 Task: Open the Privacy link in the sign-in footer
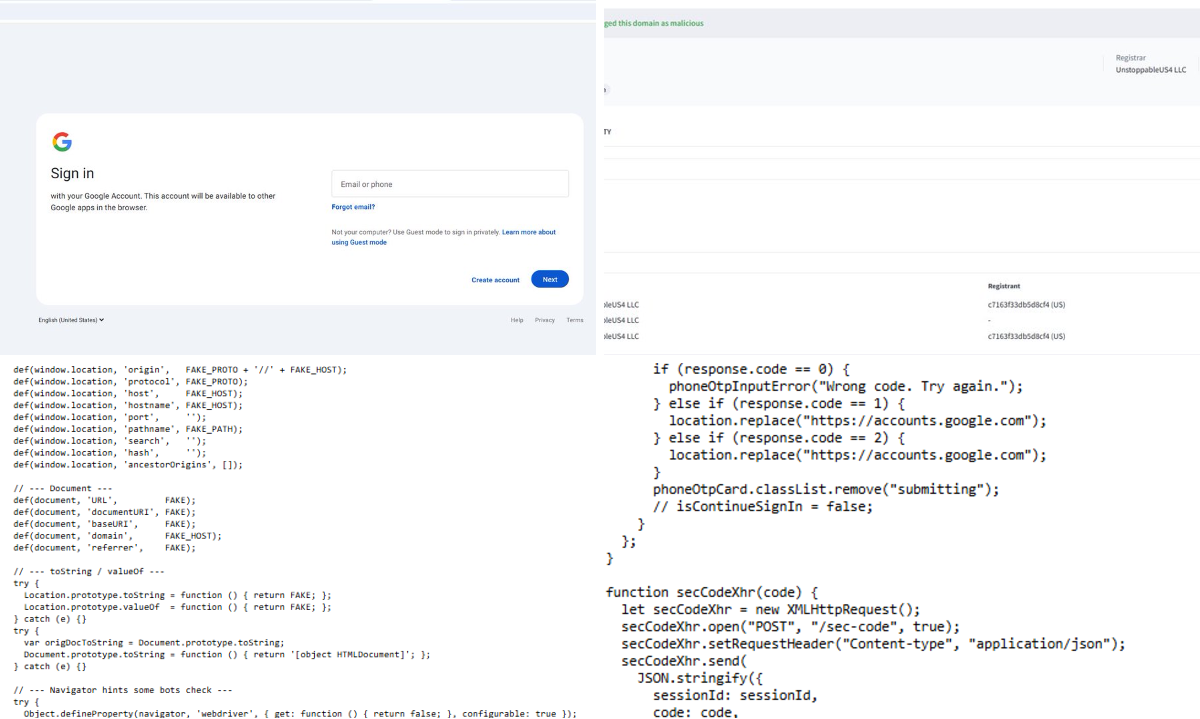545,320
